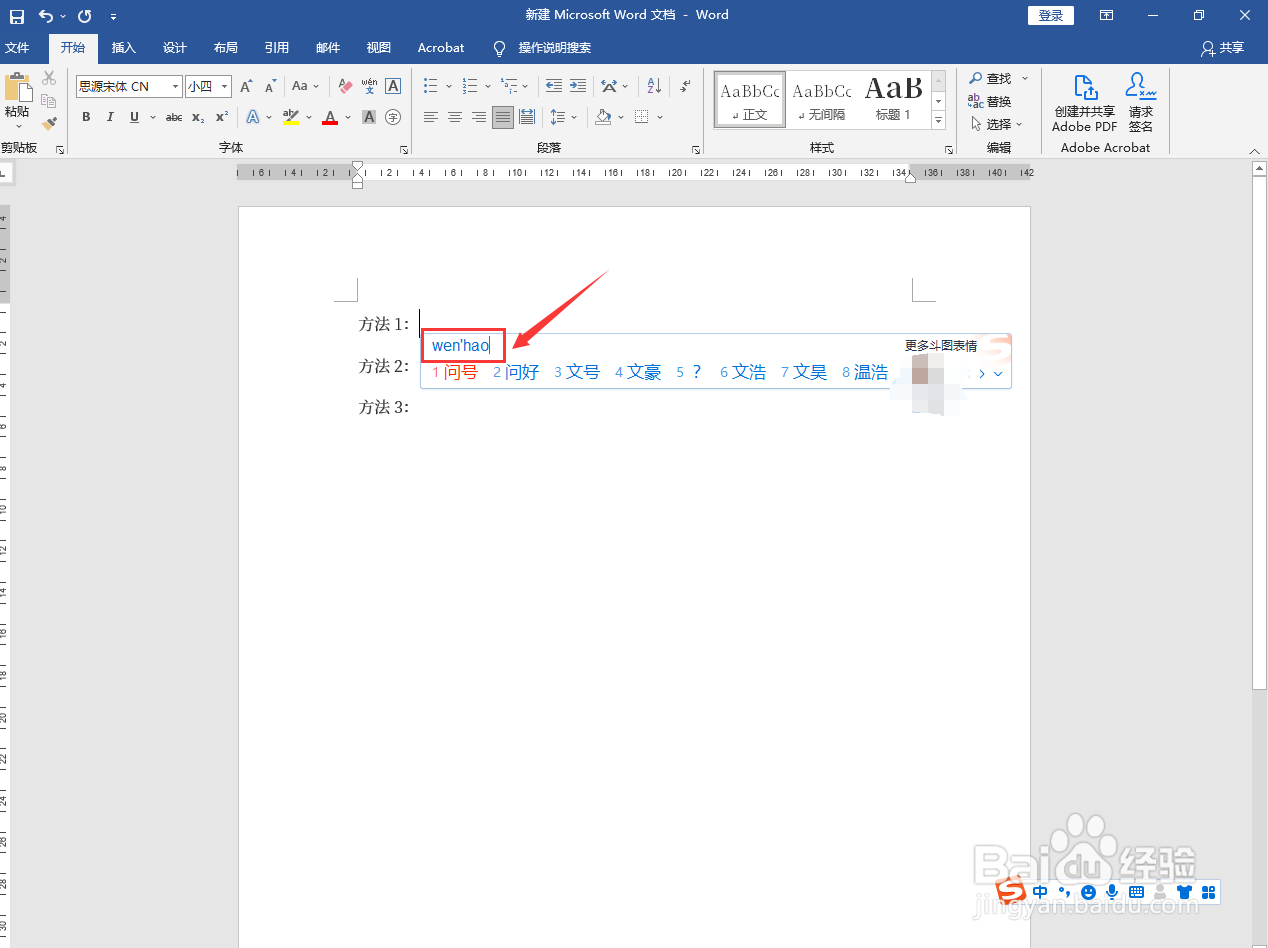Expand the styles gallery more arrow

click(x=938, y=121)
